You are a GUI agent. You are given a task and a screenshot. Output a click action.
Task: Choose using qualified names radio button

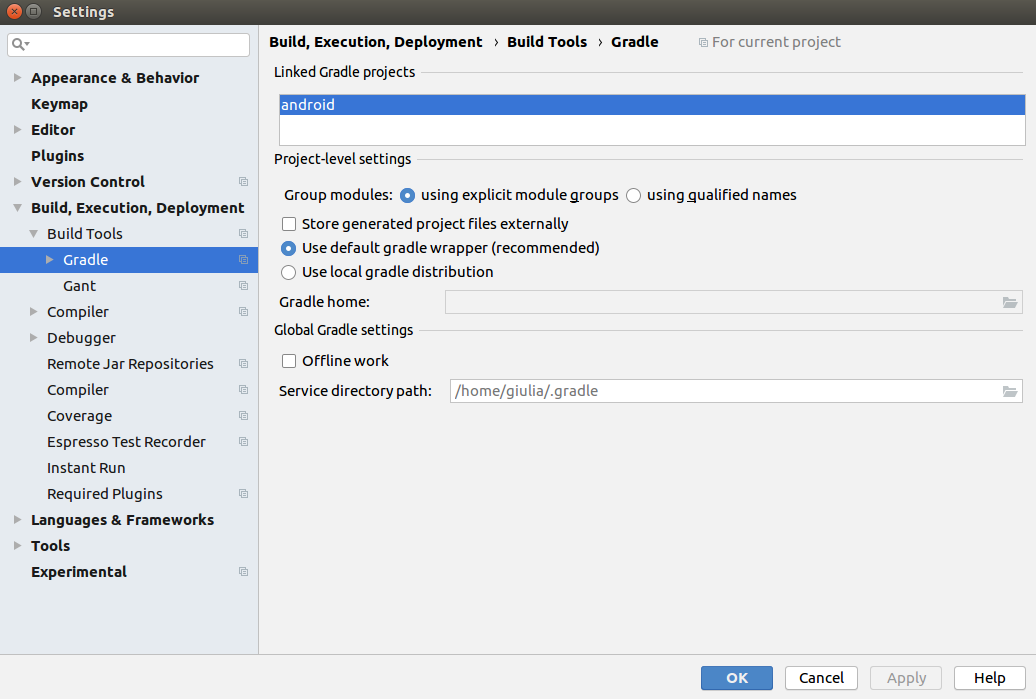(x=634, y=196)
